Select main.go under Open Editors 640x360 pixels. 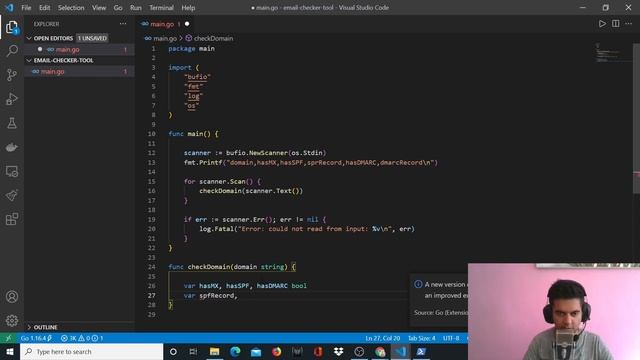point(67,49)
